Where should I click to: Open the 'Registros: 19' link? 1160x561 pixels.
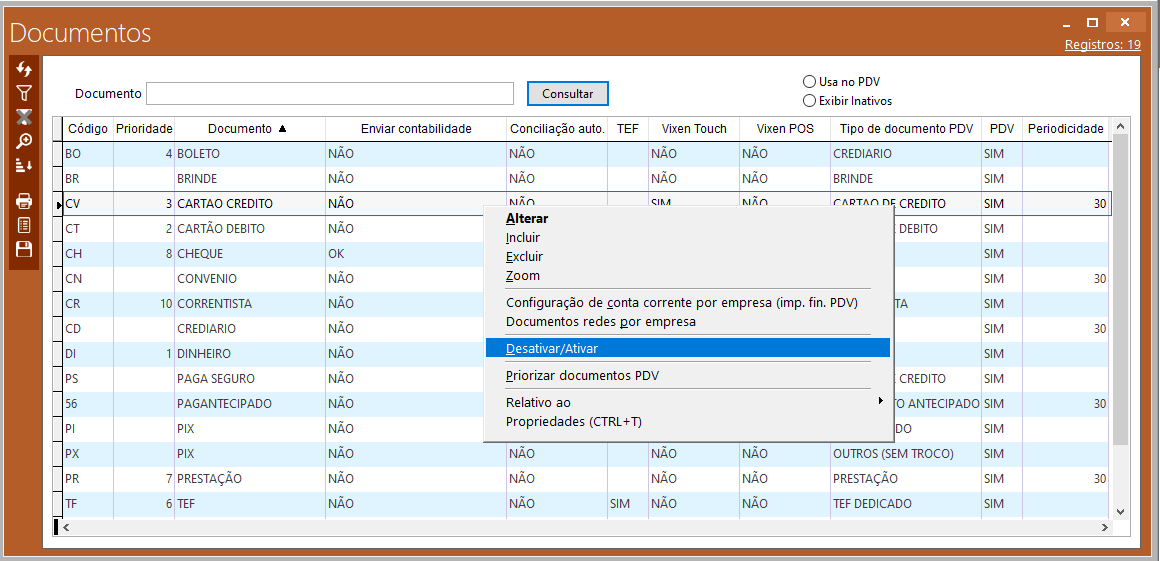click(x=1102, y=45)
